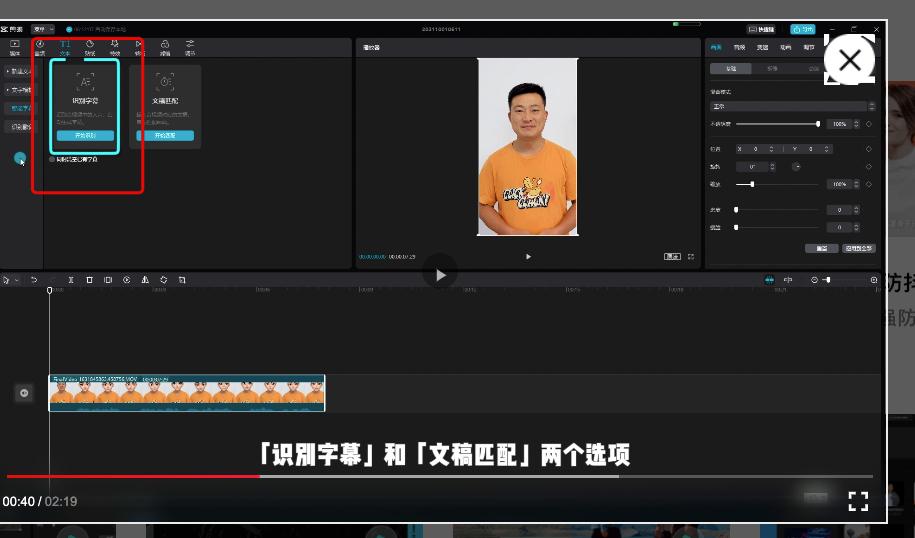Close the video overlay with the X button

coord(850,61)
